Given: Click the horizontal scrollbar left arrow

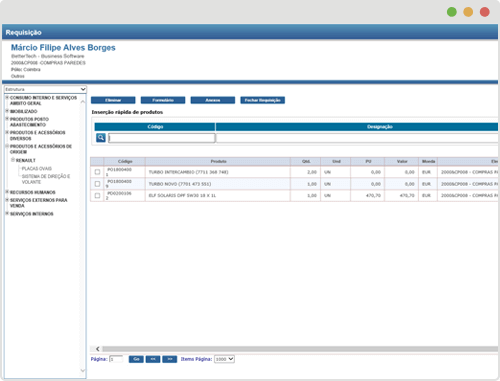Looking at the screenshot, I should click(98, 349).
